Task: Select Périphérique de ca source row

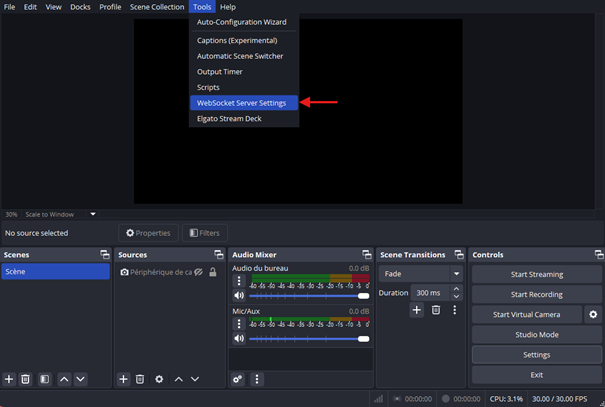Action: [169, 272]
